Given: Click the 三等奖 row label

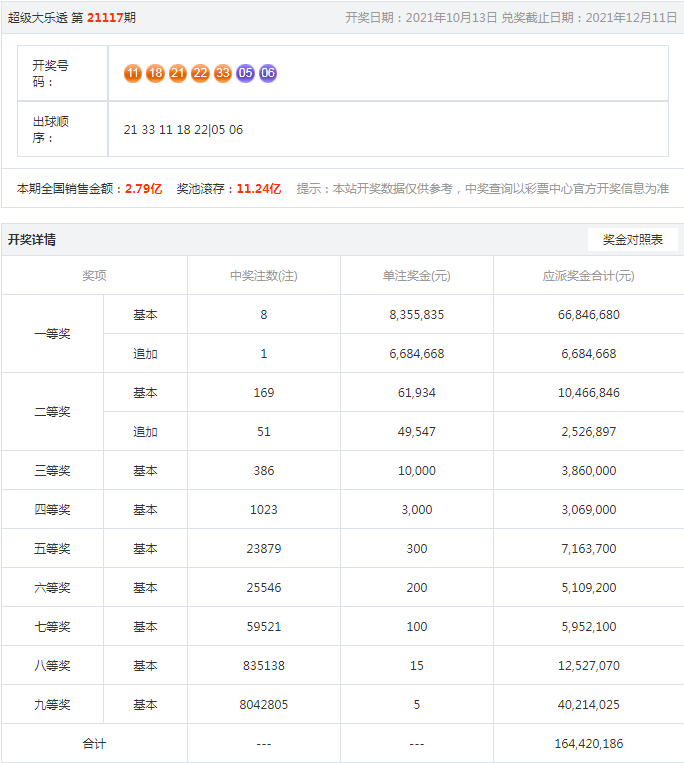Looking at the screenshot, I should (53, 471).
